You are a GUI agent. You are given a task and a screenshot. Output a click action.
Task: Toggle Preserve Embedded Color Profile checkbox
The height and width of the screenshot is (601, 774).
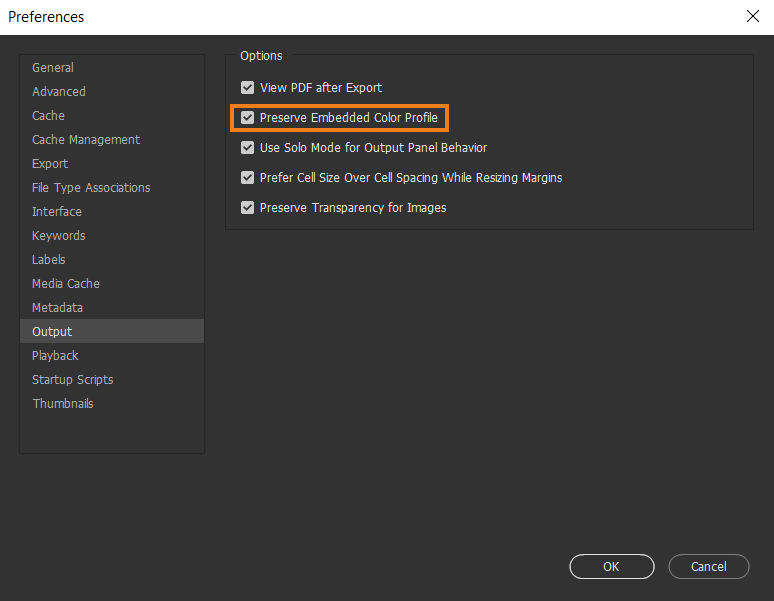[247, 118]
